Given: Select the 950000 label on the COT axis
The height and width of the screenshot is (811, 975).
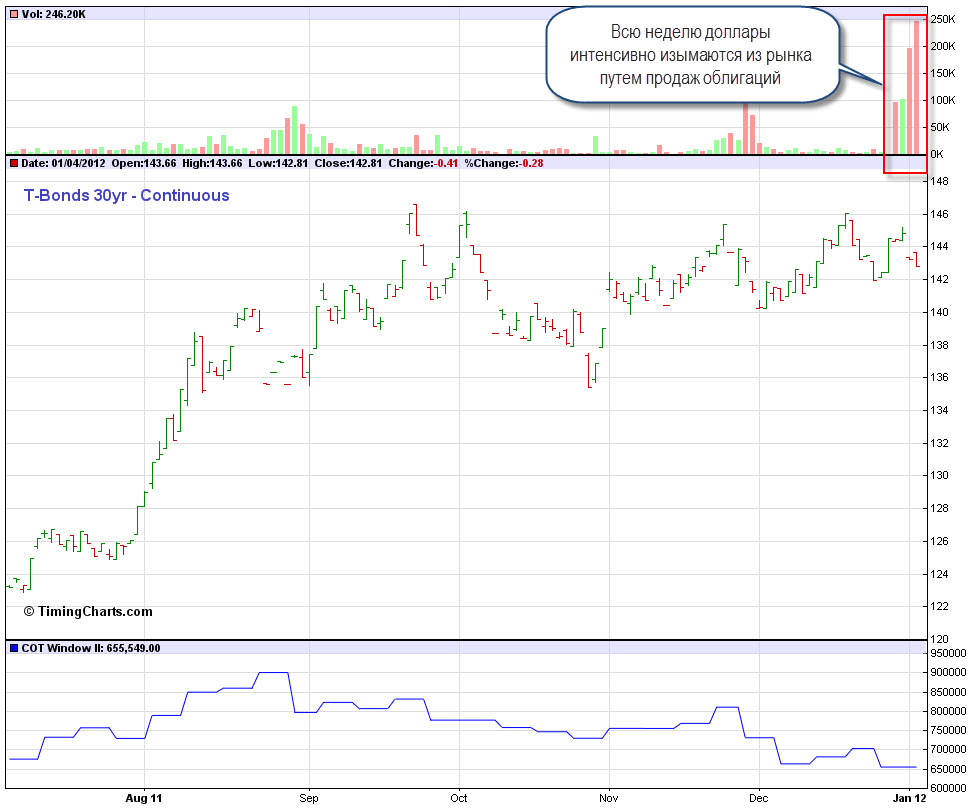Looking at the screenshot, I should coord(950,652).
